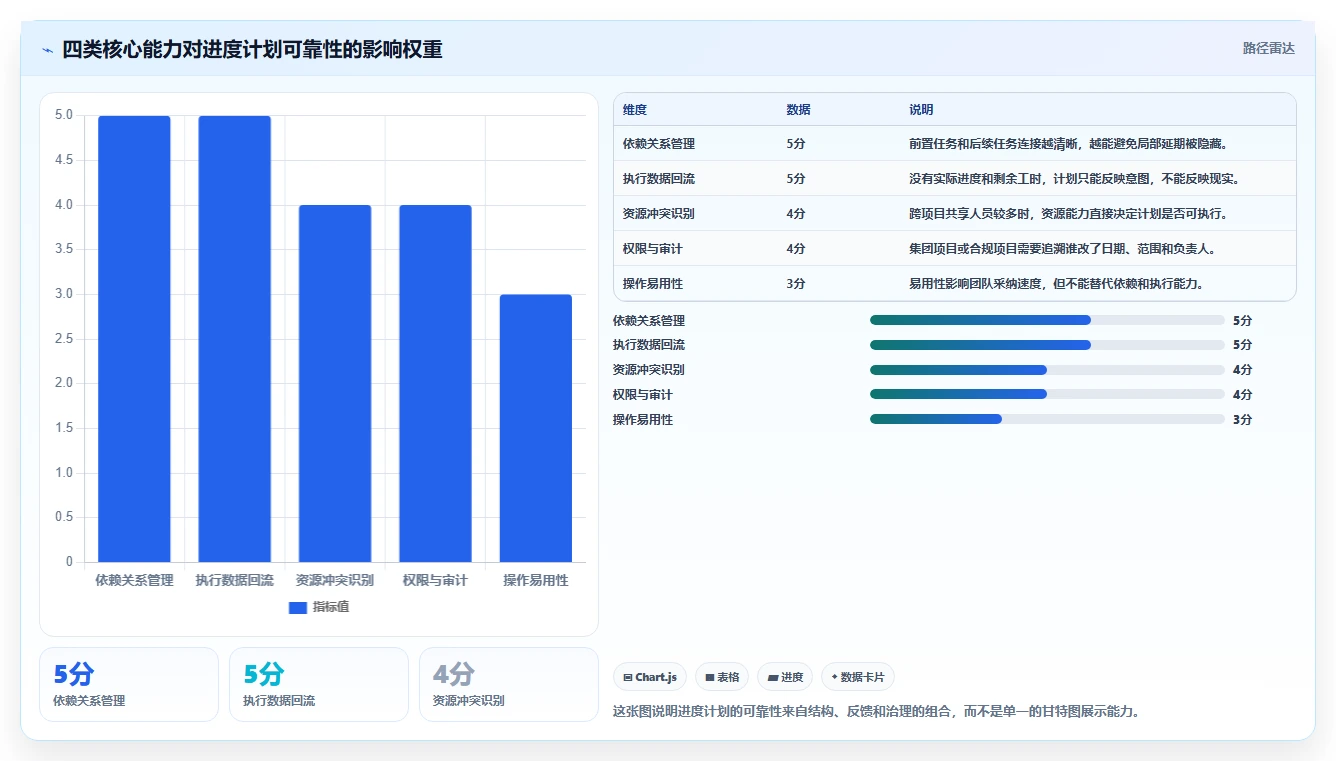The image size is (1336, 761).
Task: Click the 3分 value beside the 操作易用性 progress bar
Action: (x=1243, y=419)
